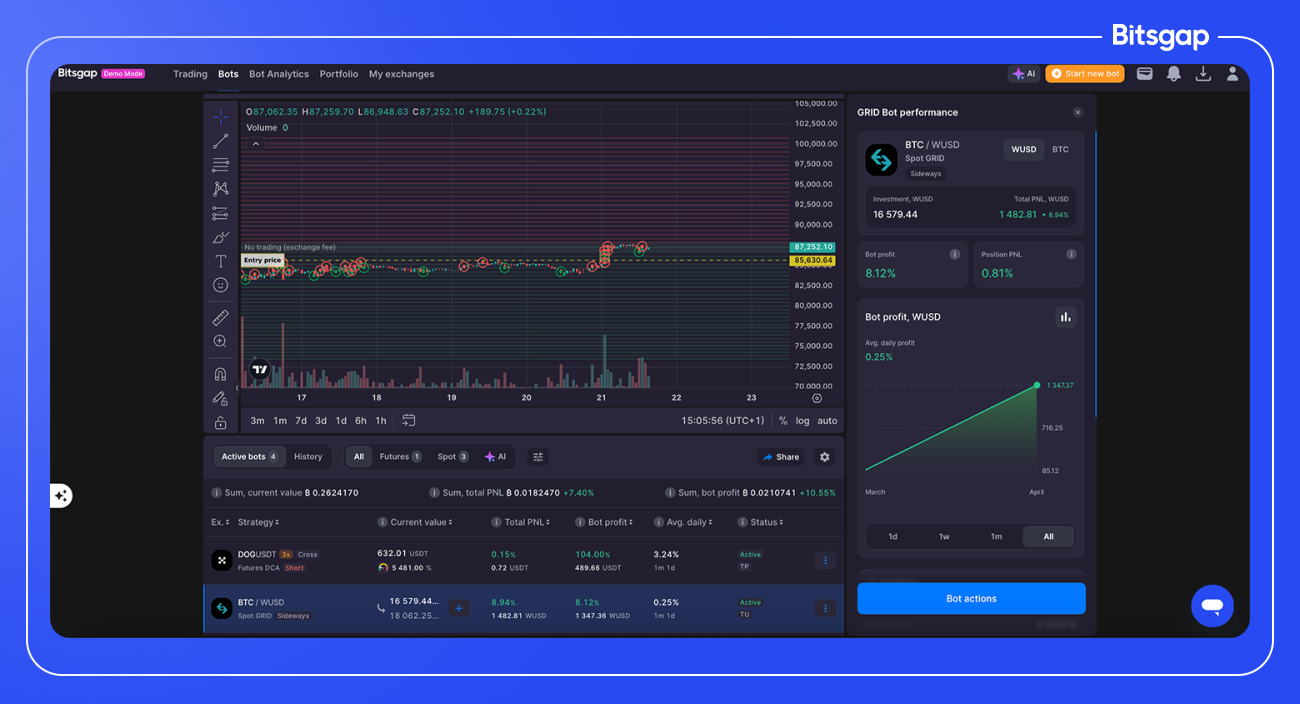Filter bots by Futures
This screenshot has height=704, width=1300.
tap(400, 457)
